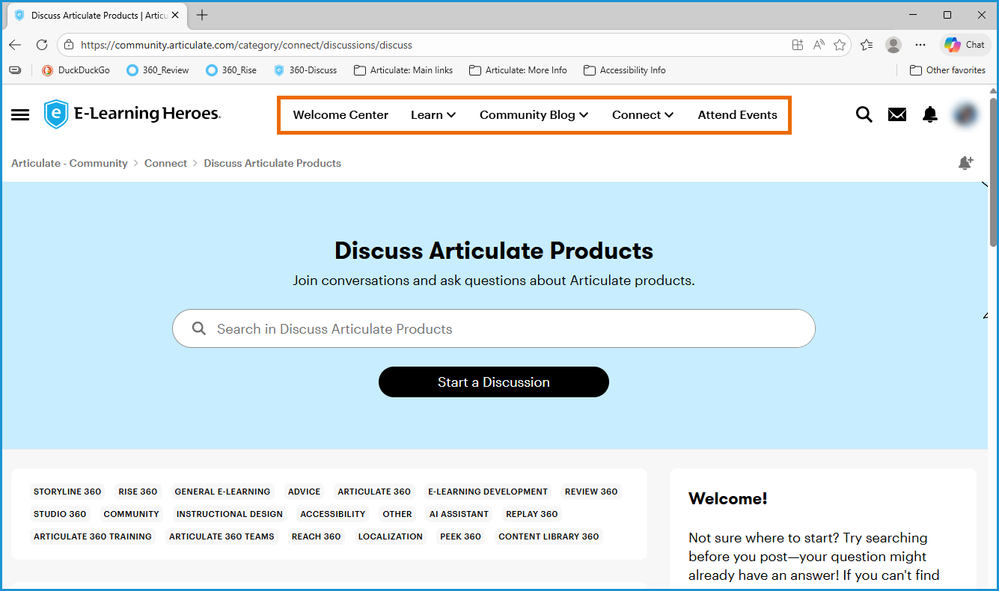Go to Articulate - Community breadcrumb
This screenshot has width=999, height=591.
69,163
